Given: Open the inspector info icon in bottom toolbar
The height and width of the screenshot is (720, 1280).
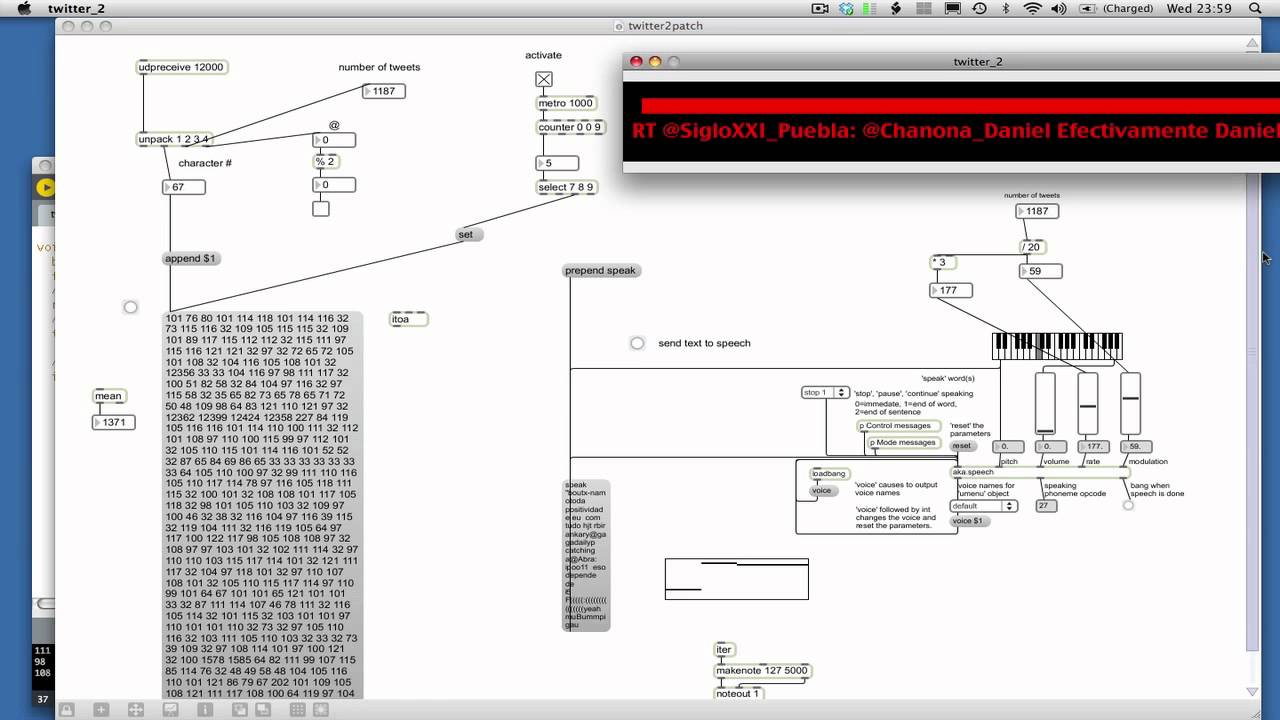Looking at the screenshot, I should click(205, 710).
